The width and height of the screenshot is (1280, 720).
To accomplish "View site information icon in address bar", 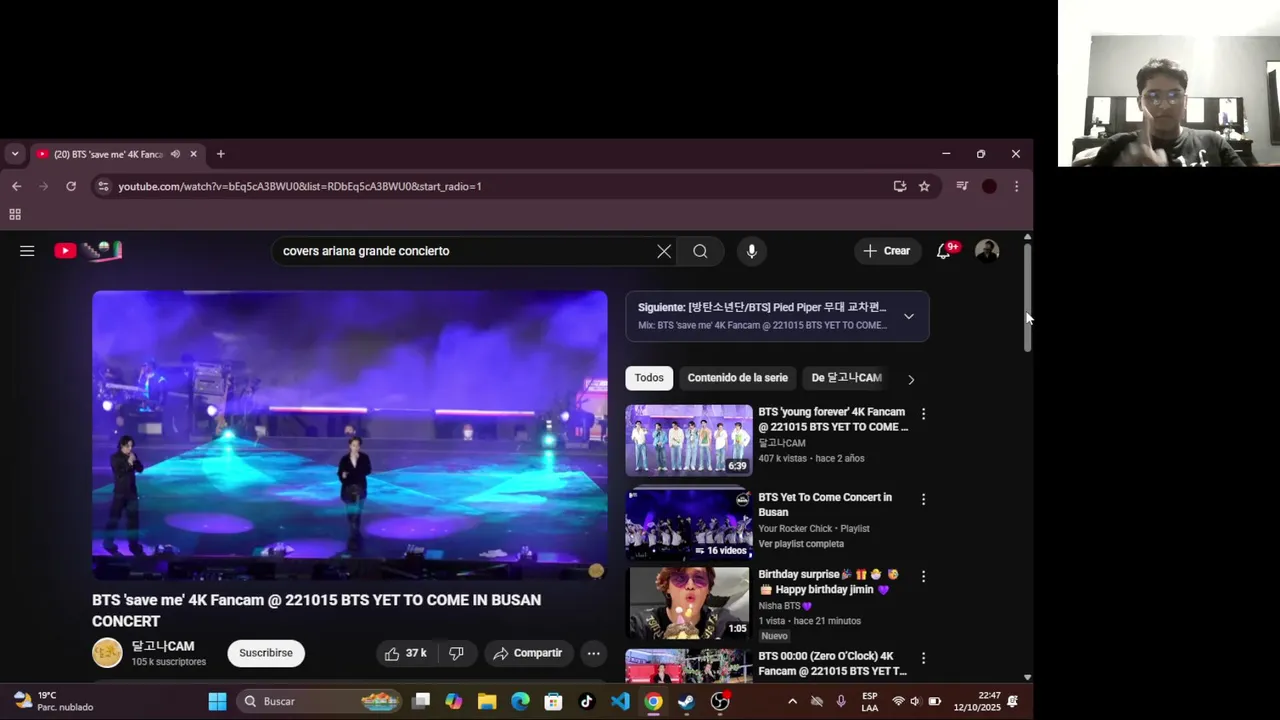I will (x=103, y=186).
